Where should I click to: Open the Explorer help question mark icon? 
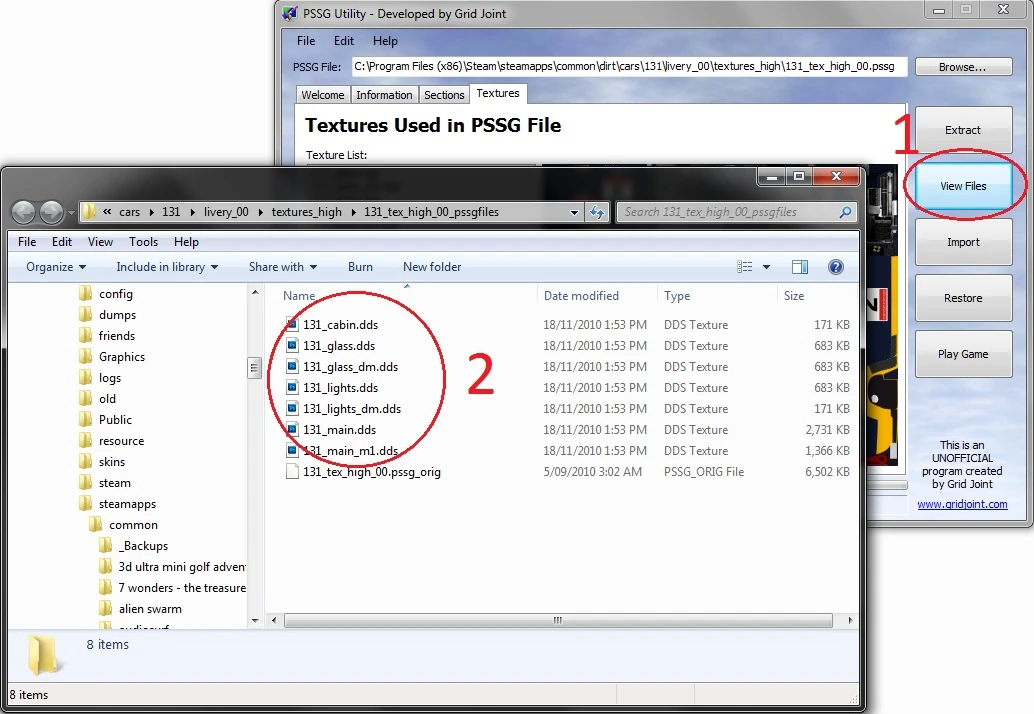tap(836, 267)
